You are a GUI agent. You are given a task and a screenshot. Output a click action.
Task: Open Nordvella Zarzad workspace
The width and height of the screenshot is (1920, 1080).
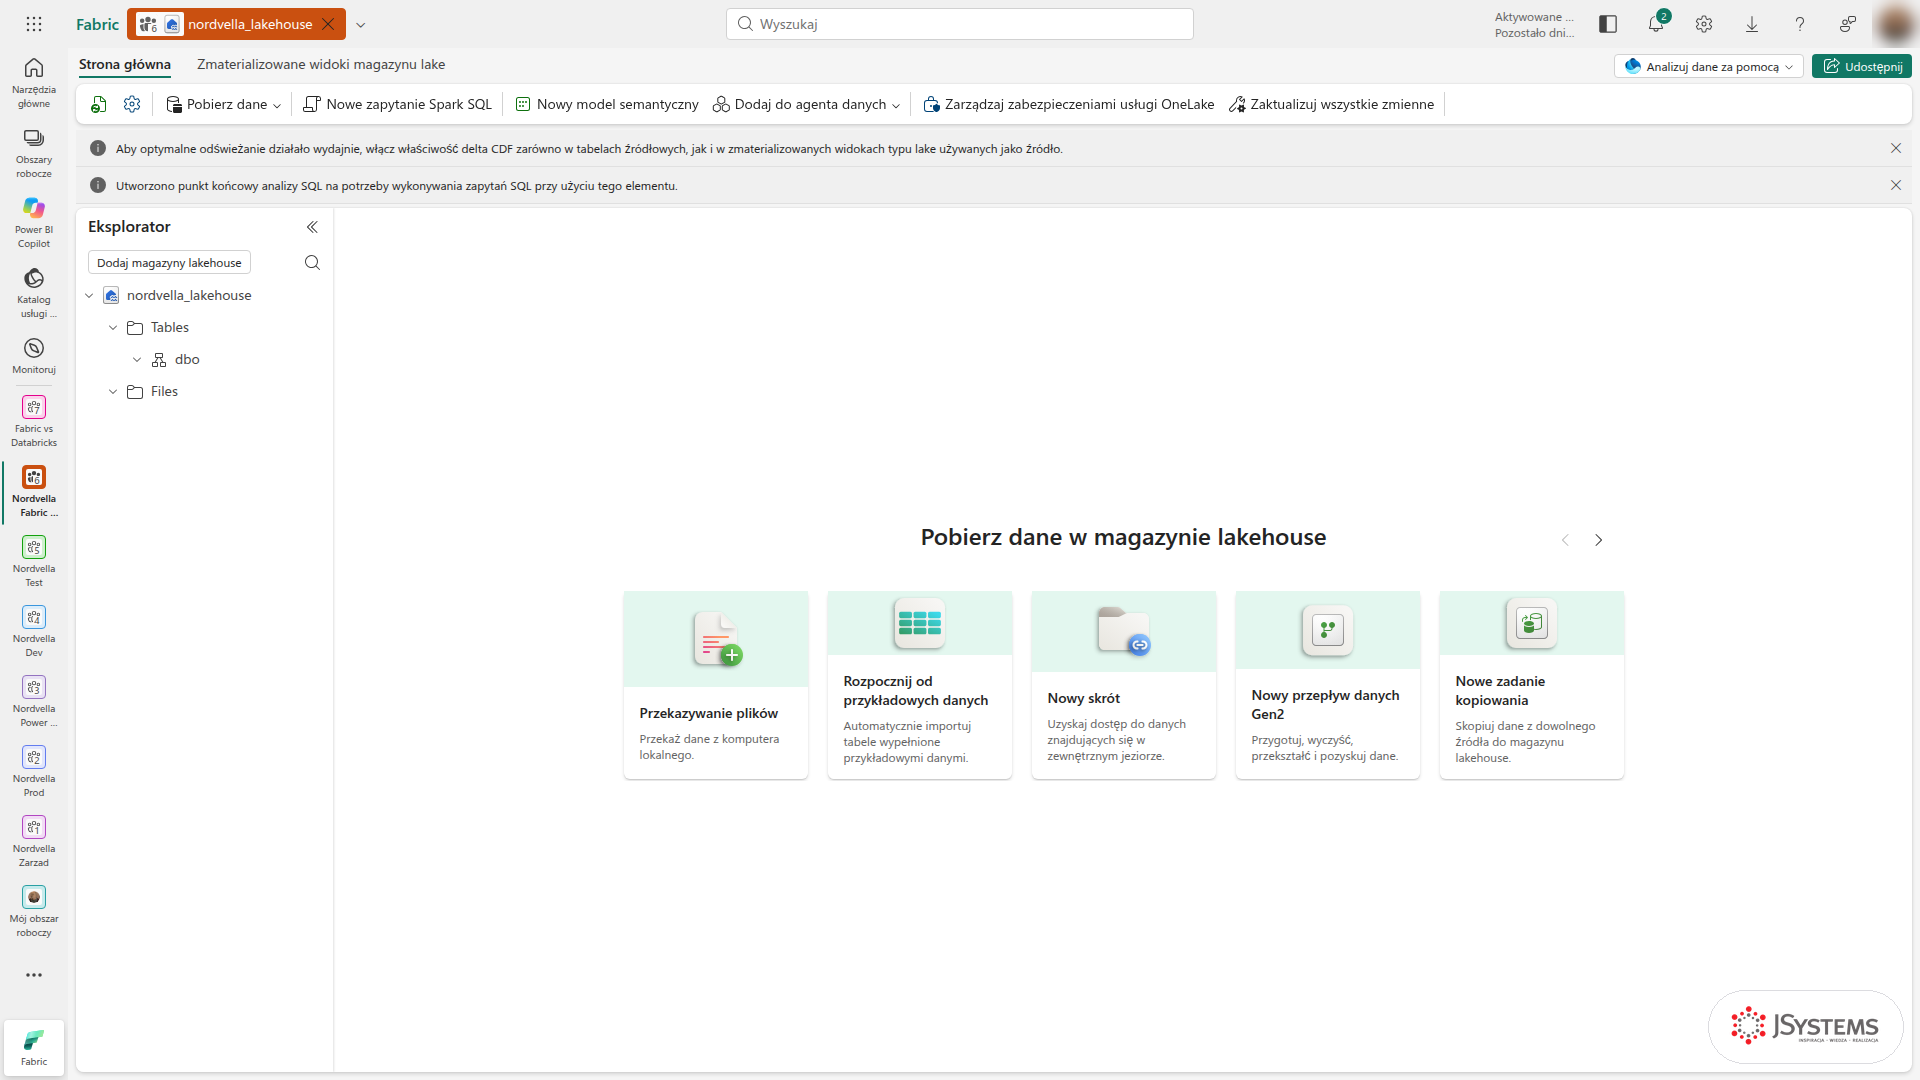[x=34, y=841]
